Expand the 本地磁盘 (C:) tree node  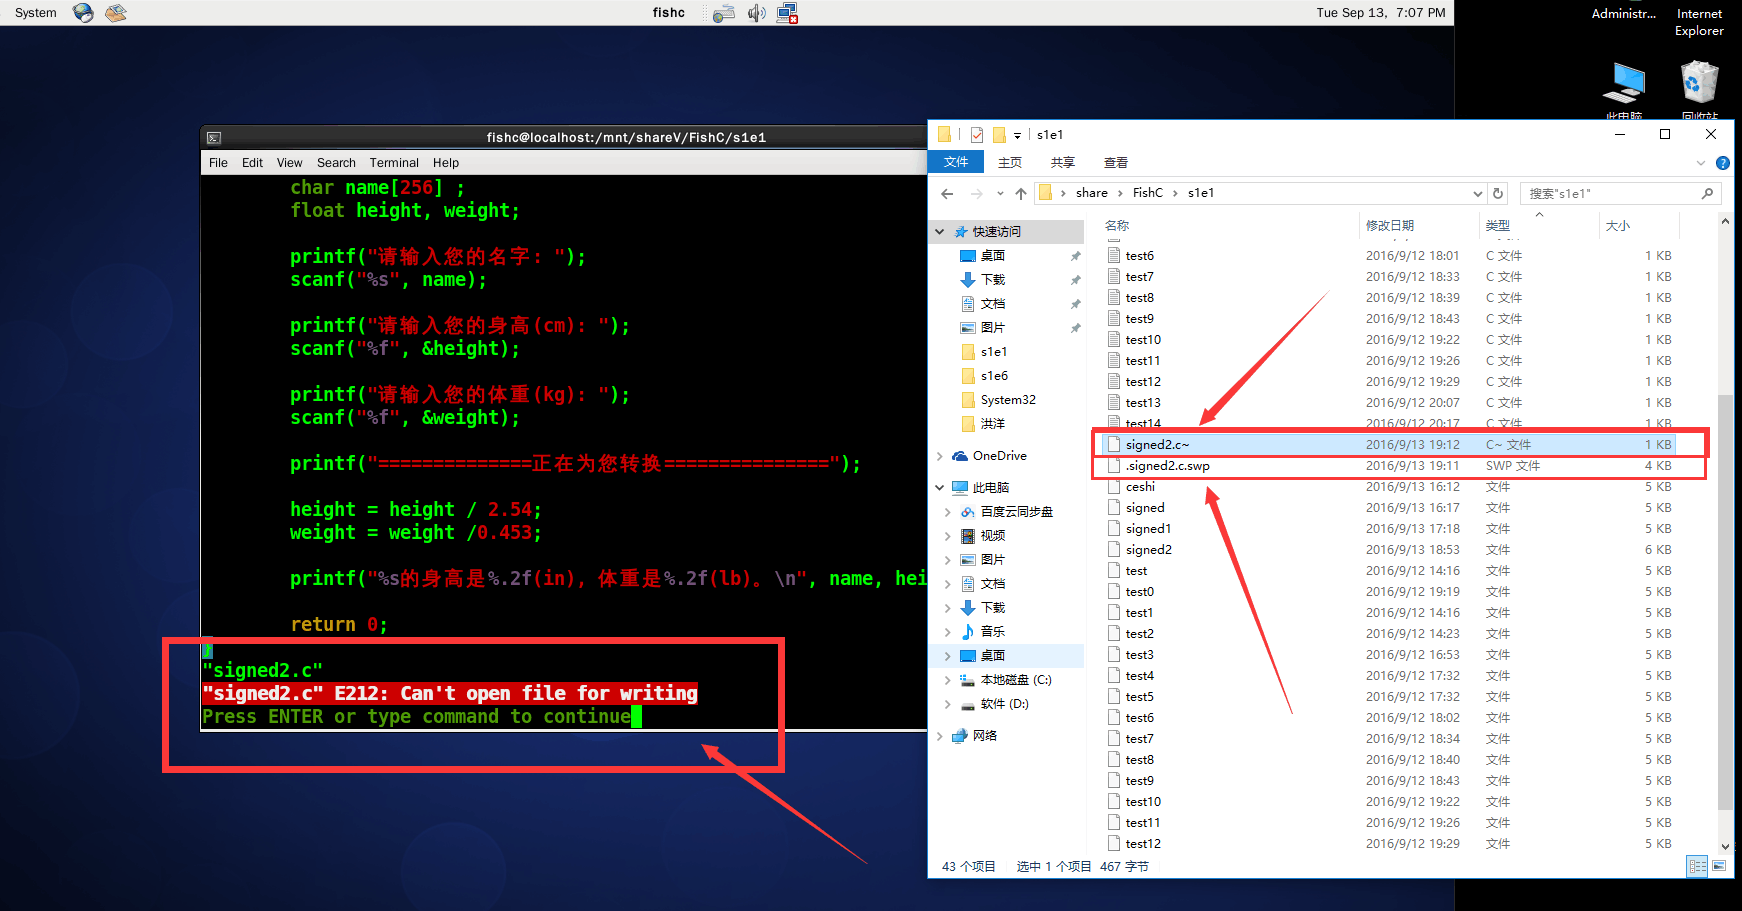tap(948, 680)
